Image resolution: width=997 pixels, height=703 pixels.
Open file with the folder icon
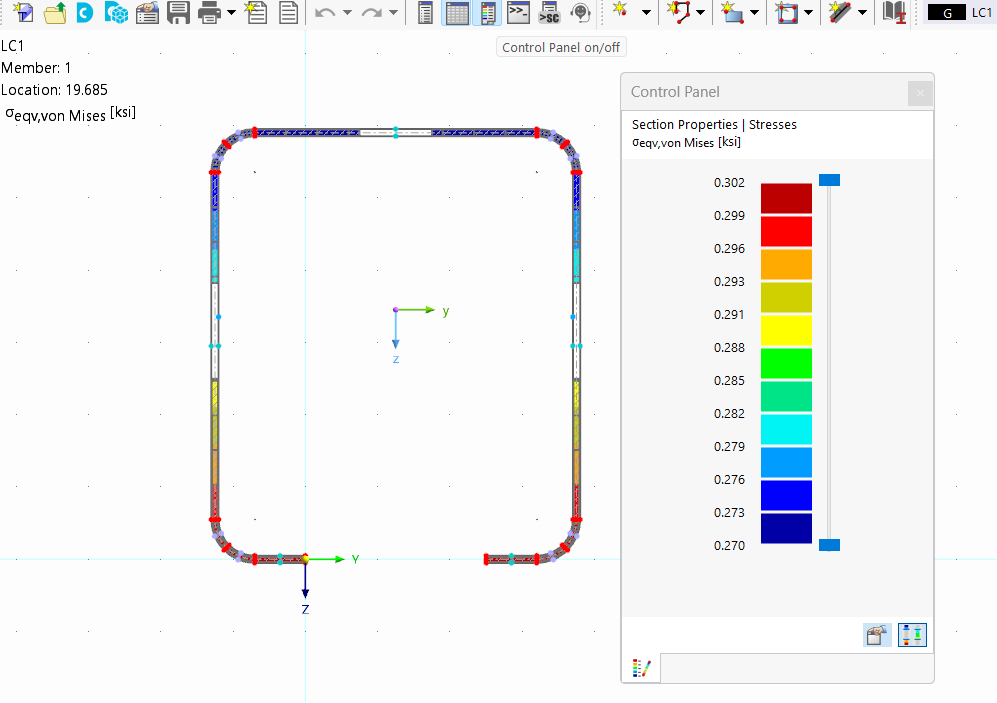tap(55, 13)
